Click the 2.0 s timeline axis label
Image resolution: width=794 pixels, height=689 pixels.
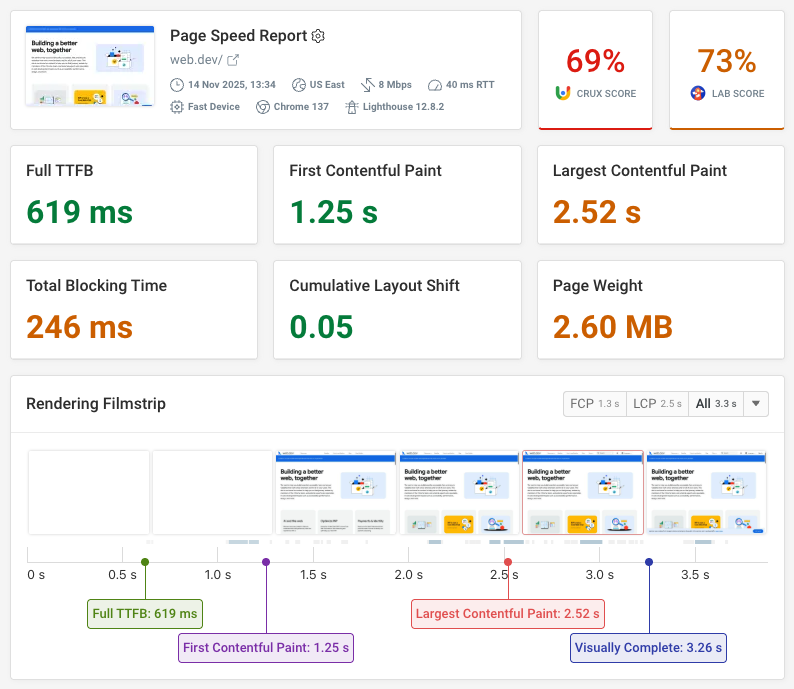click(409, 575)
